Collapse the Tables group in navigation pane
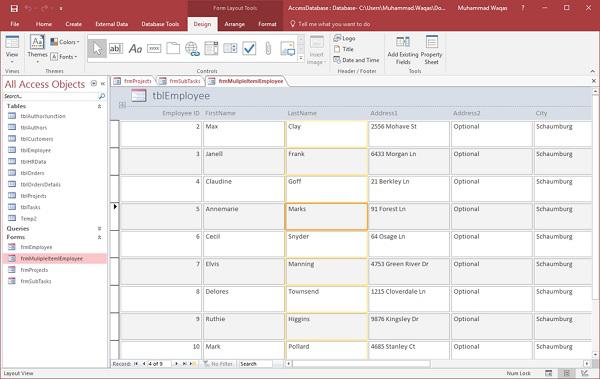The width and height of the screenshot is (600, 379). [99, 106]
